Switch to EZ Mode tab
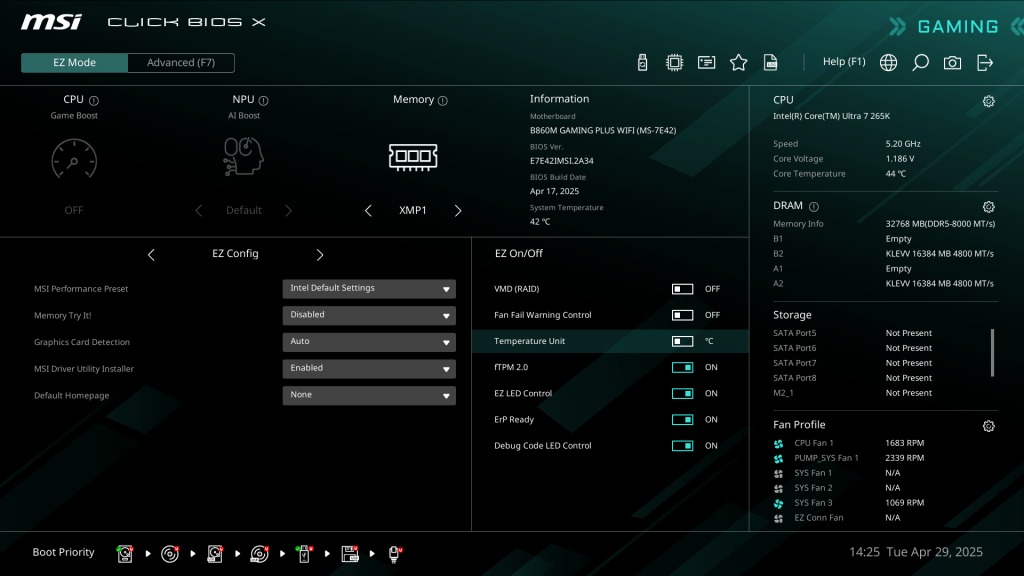The image size is (1024, 576). pyautogui.click(x=74, y=63)
